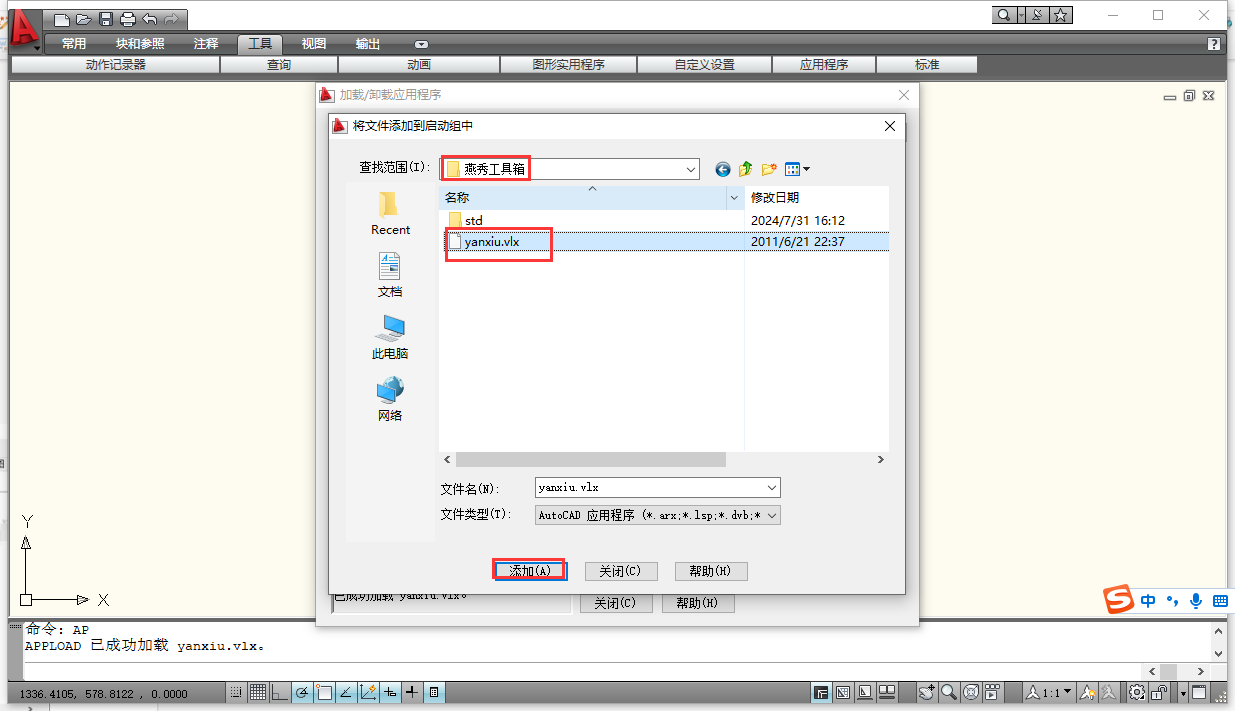
Task: Click the Print (plot) icon in quick access toolbar
Action: point(127,18)
